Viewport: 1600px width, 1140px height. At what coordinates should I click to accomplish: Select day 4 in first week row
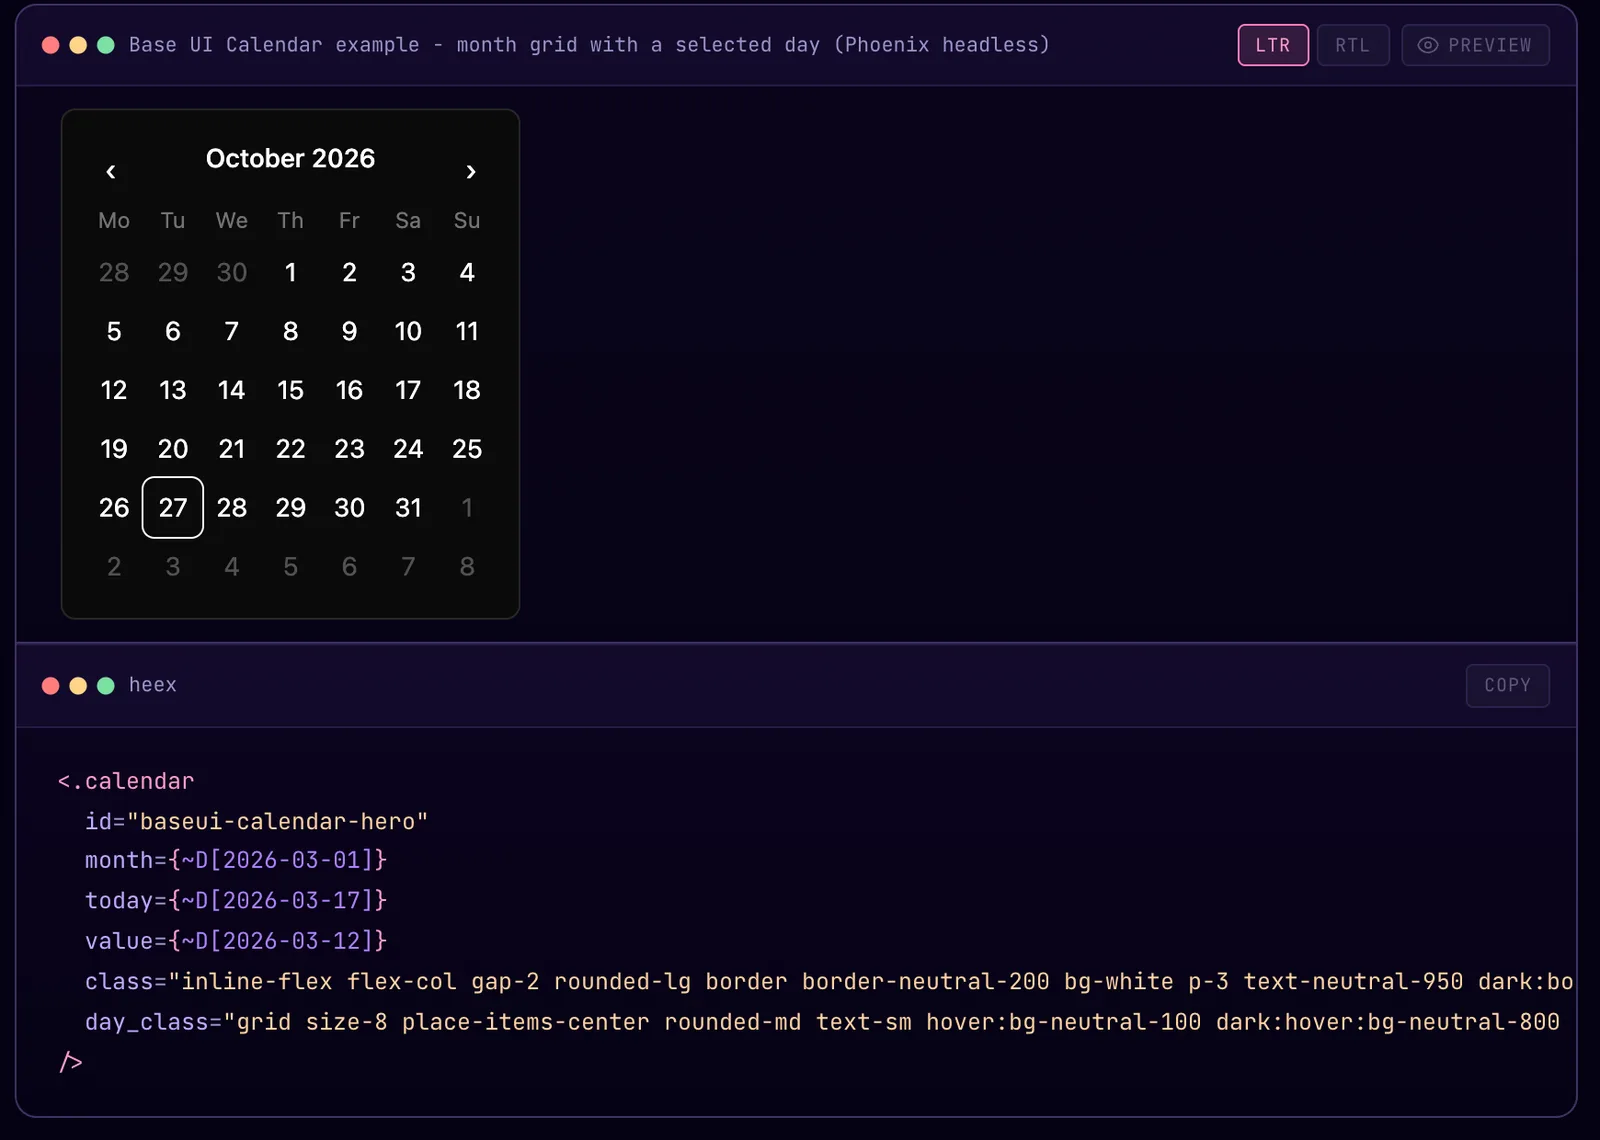tap(467, 273)
